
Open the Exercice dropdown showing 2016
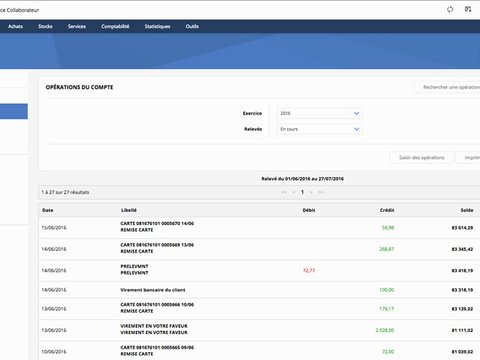tap(319, 113)
